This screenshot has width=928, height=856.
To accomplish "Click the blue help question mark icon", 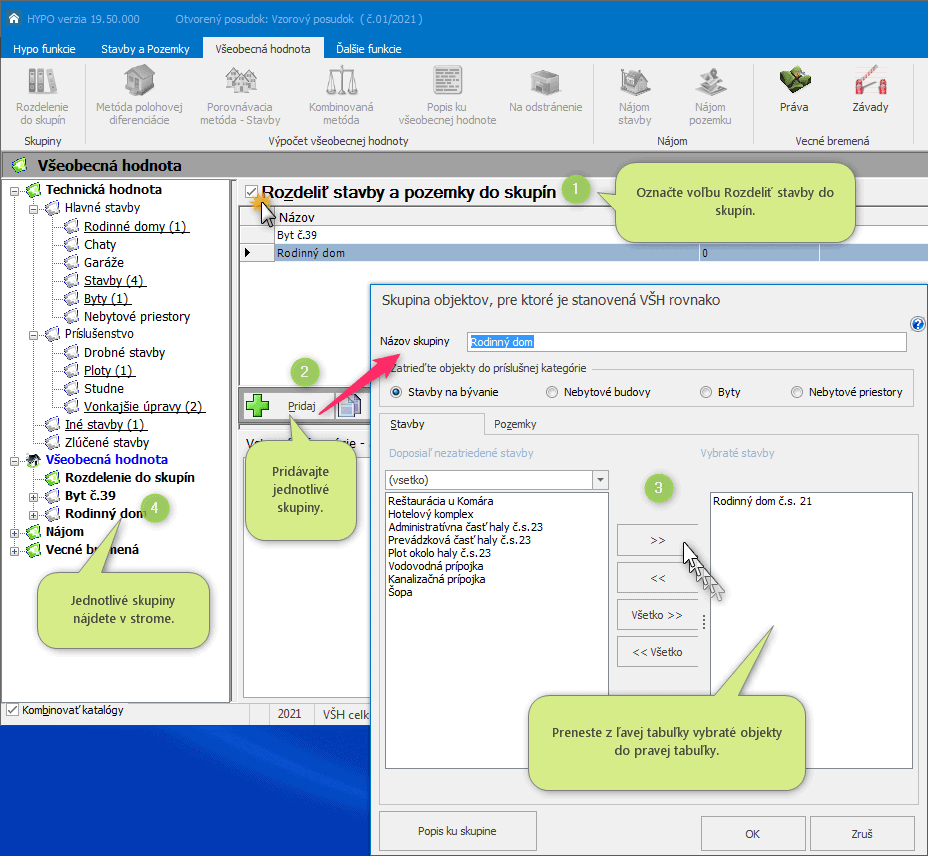I will pos(918,324).
